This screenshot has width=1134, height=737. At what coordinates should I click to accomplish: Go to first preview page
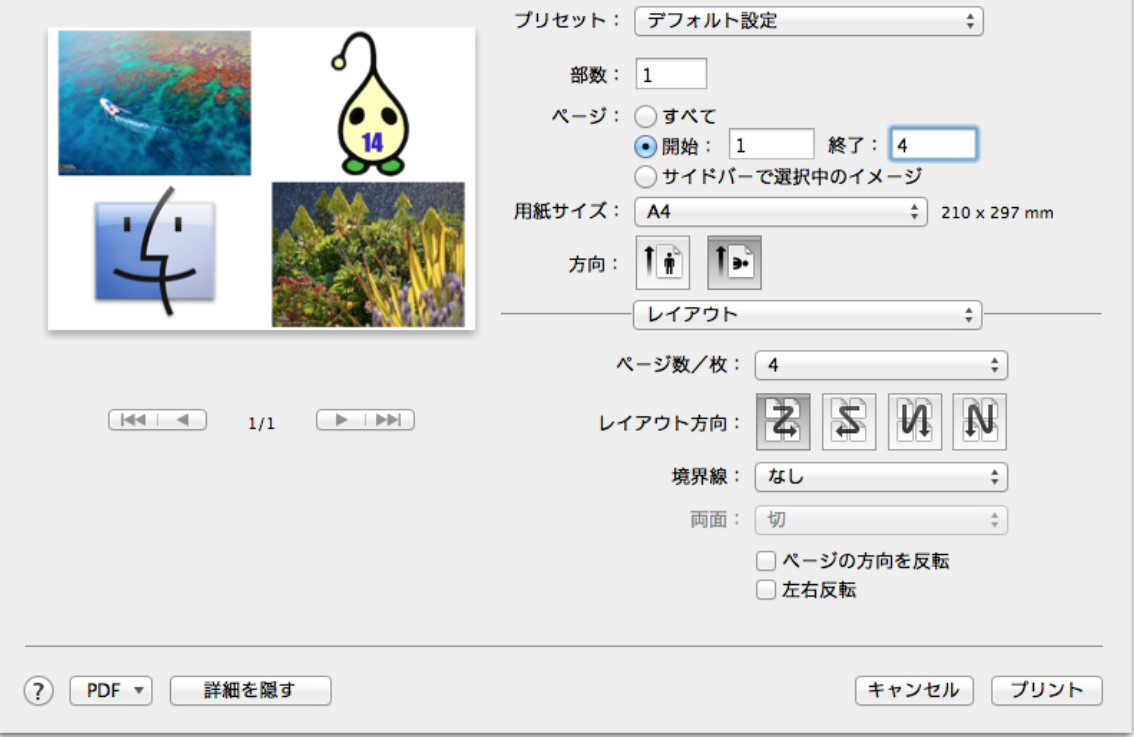pos(133,419)
